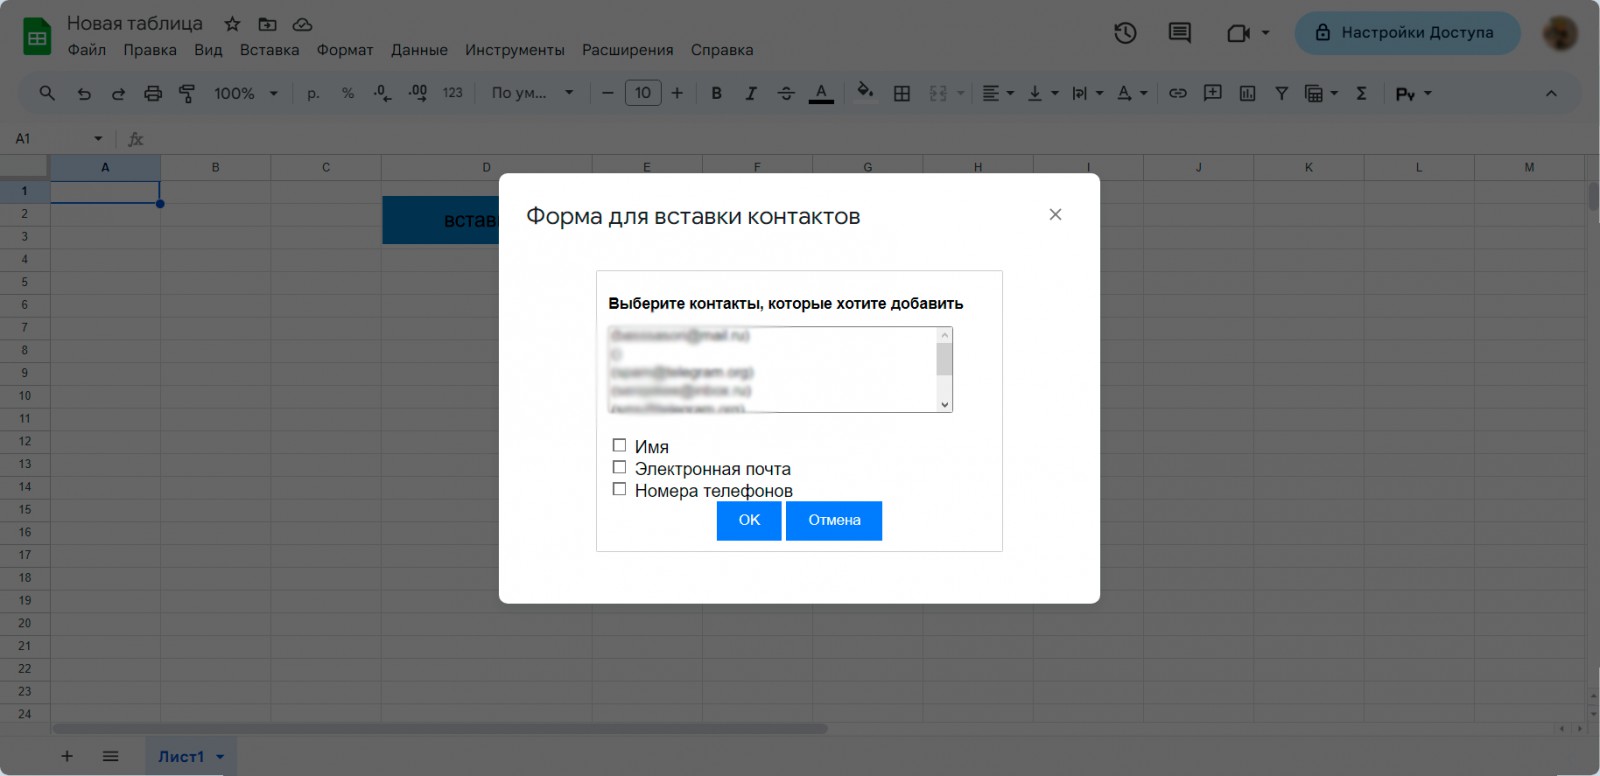
Task: Close the contacts form dialog
Action: pos(1055,215)
